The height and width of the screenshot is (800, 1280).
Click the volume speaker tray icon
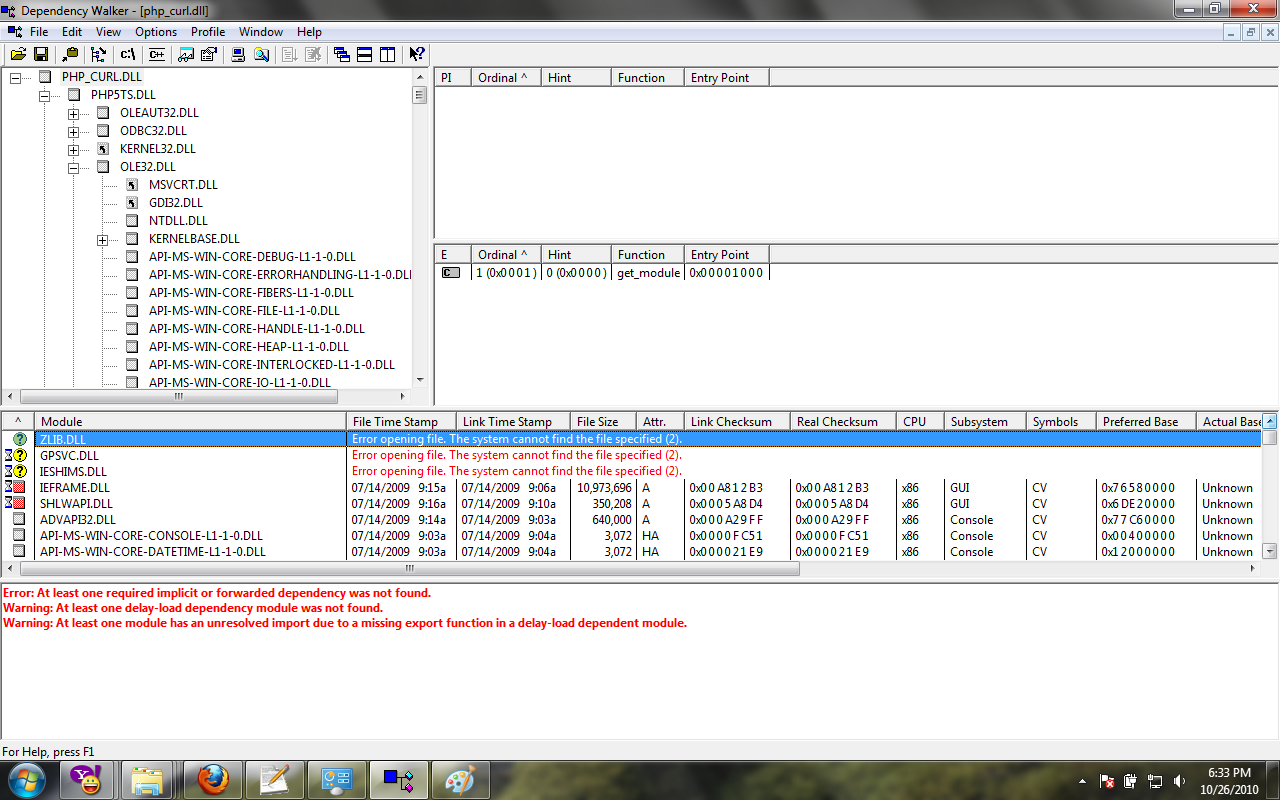tap(1180, 781)
